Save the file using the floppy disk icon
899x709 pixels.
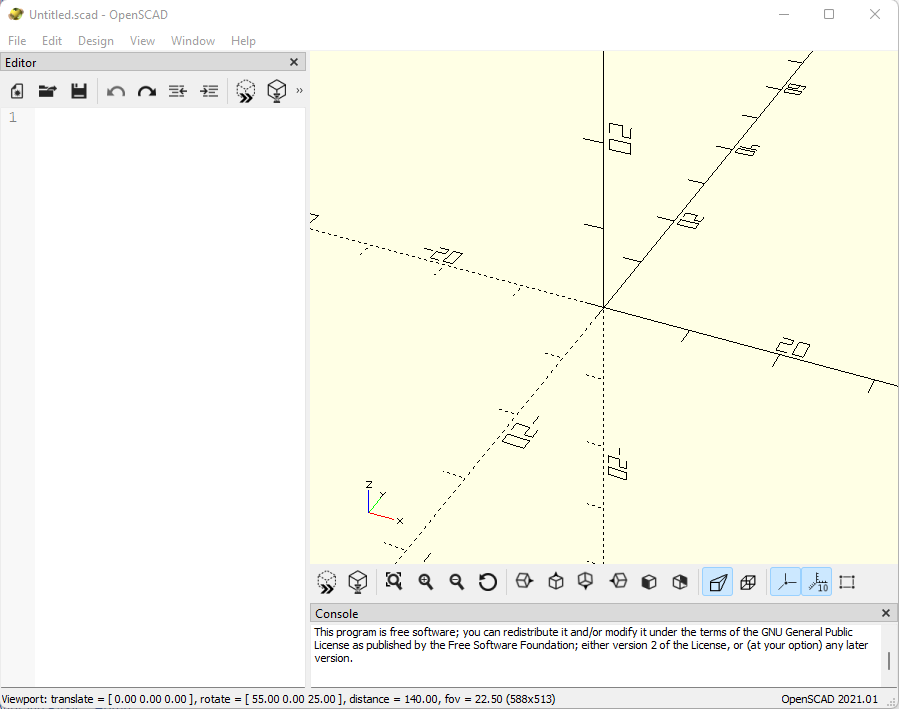79,91
